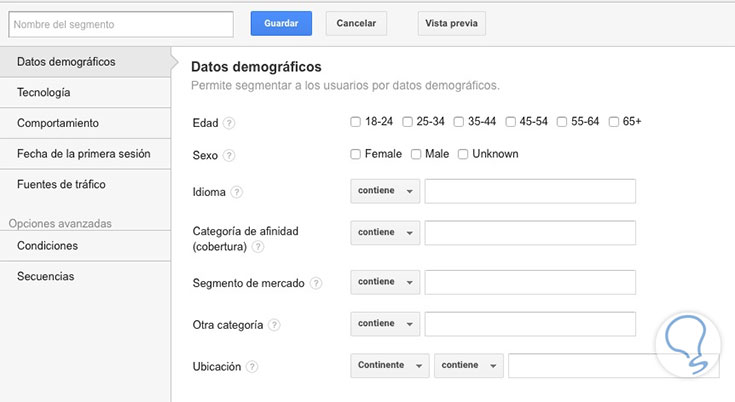Screen dimensions: 735x402
Task: Click the Guardar button
Action: [281, 23]
